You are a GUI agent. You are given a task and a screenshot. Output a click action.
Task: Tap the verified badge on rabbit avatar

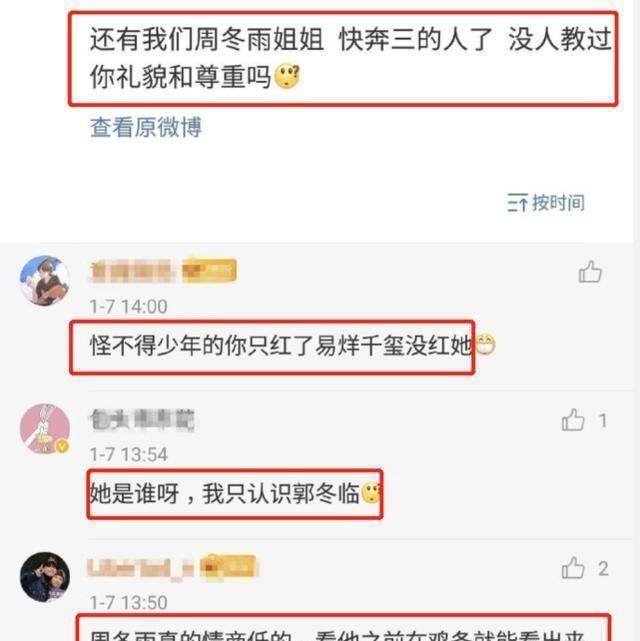tap(62, 446)
